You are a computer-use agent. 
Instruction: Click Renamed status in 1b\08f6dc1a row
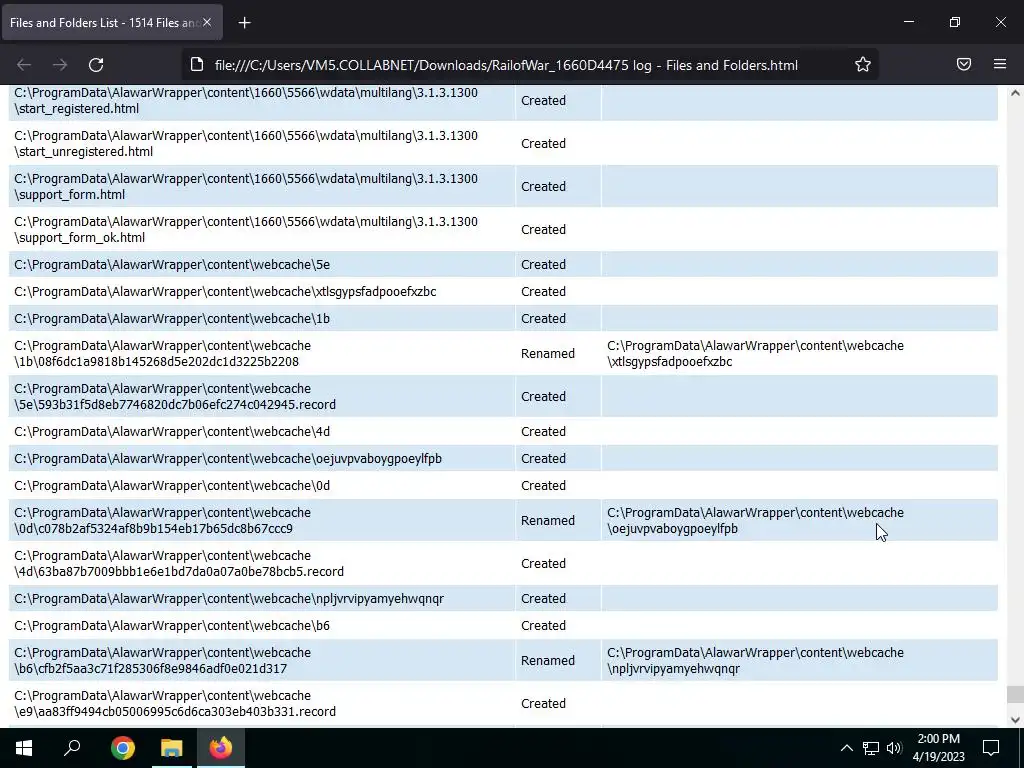click(x=548, y=353)
